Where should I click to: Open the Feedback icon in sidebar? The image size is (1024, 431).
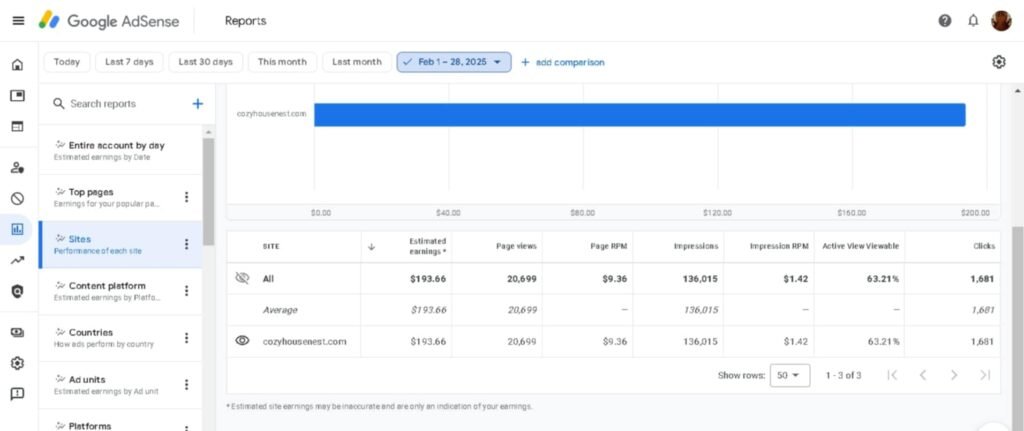[x=17, y=394]
